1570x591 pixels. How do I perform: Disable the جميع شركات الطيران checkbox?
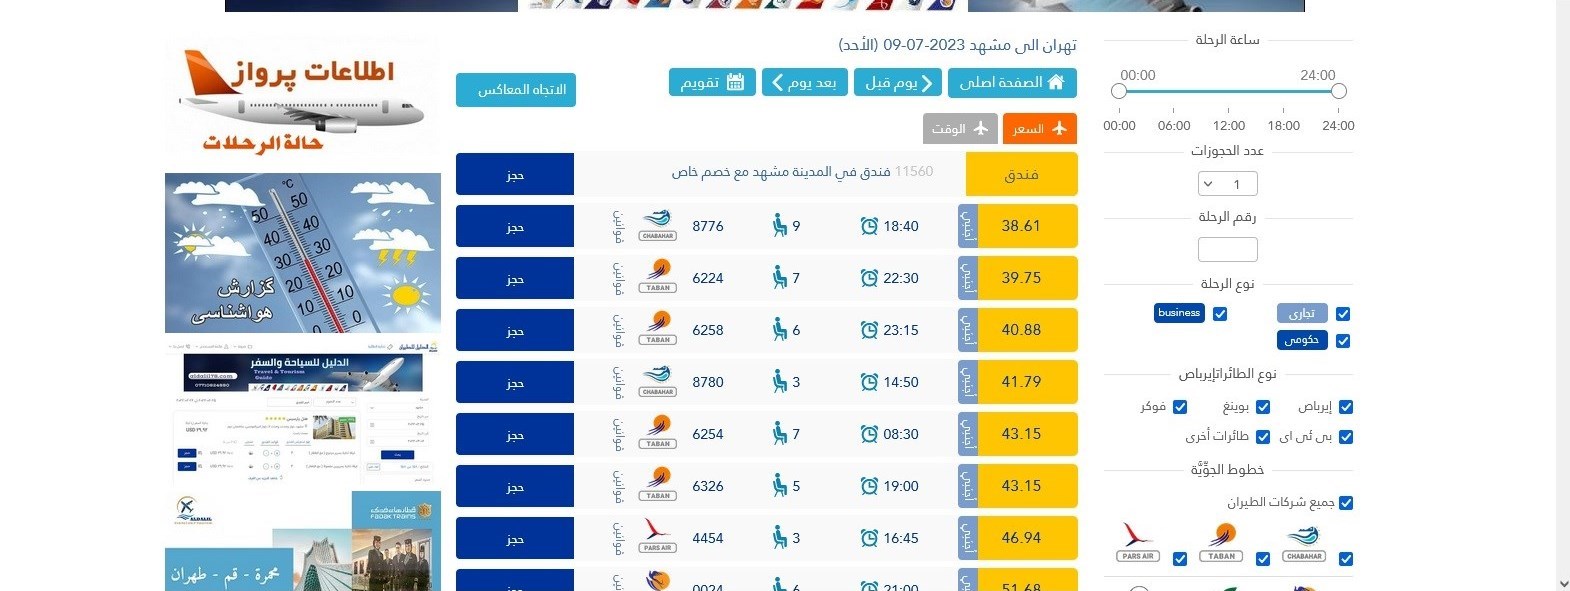[x=1345, y=503]
